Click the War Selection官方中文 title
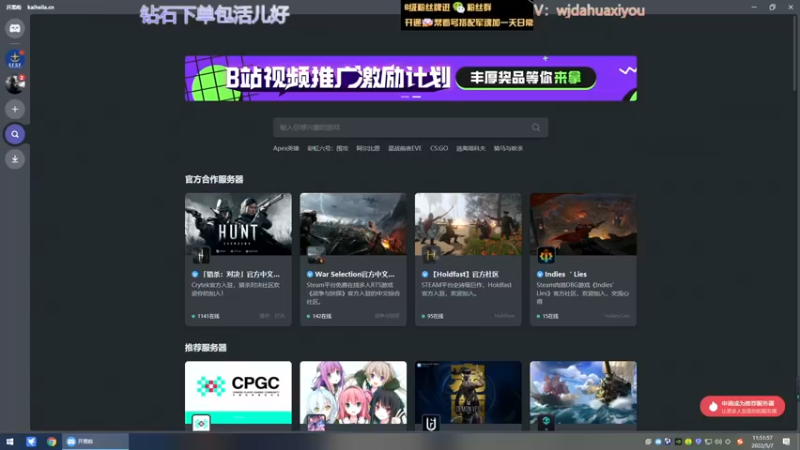Image resolution: width=800 pixels, height=450 pixels. [355, 274]
